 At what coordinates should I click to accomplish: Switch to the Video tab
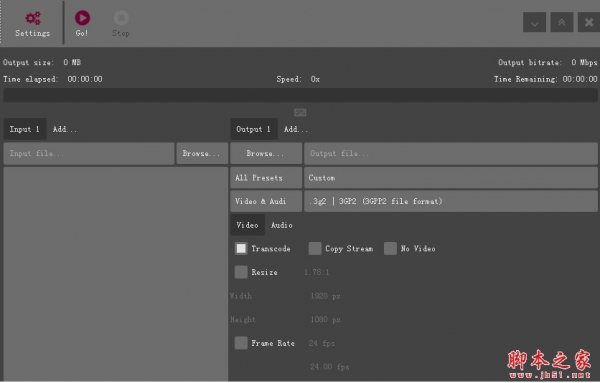click(x=248, y=225)
